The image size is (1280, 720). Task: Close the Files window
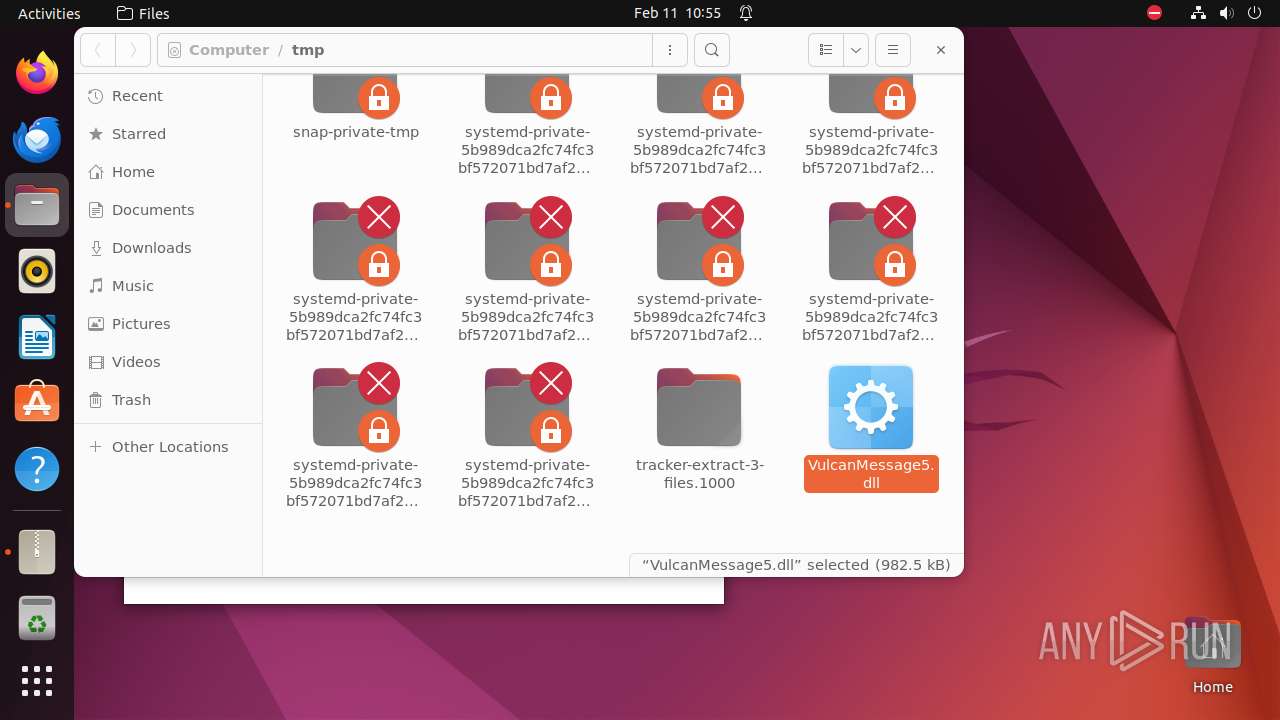click(x=940, y=50)
